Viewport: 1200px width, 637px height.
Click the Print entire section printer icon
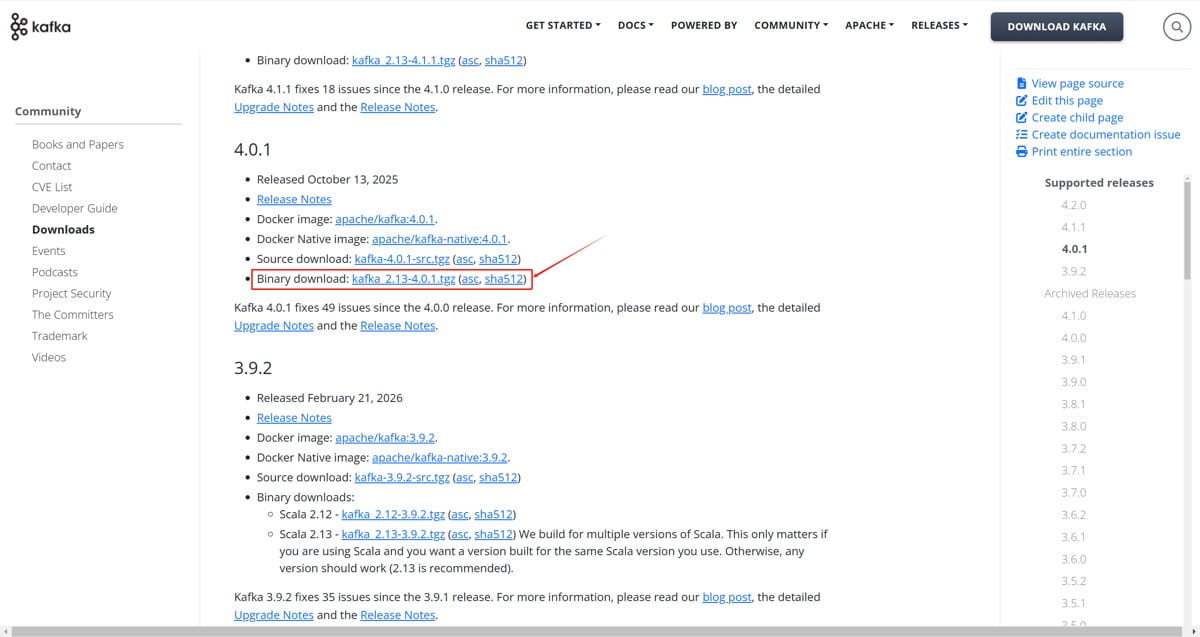1021,152
